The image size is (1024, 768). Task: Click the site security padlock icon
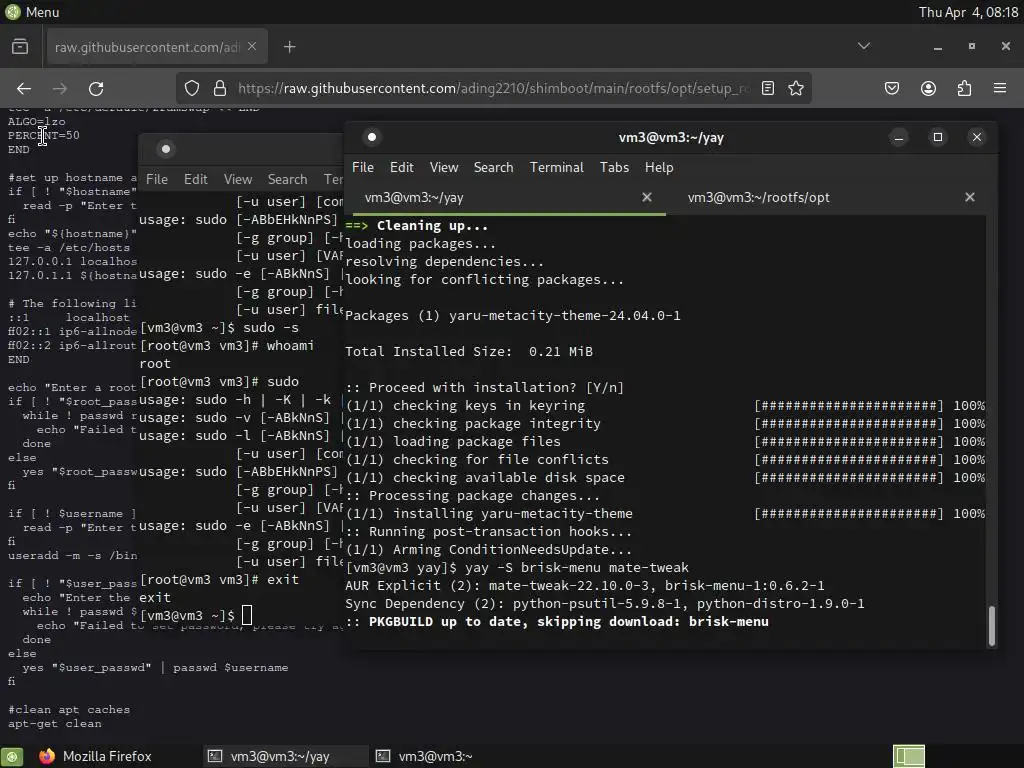[x=220, y=88]
